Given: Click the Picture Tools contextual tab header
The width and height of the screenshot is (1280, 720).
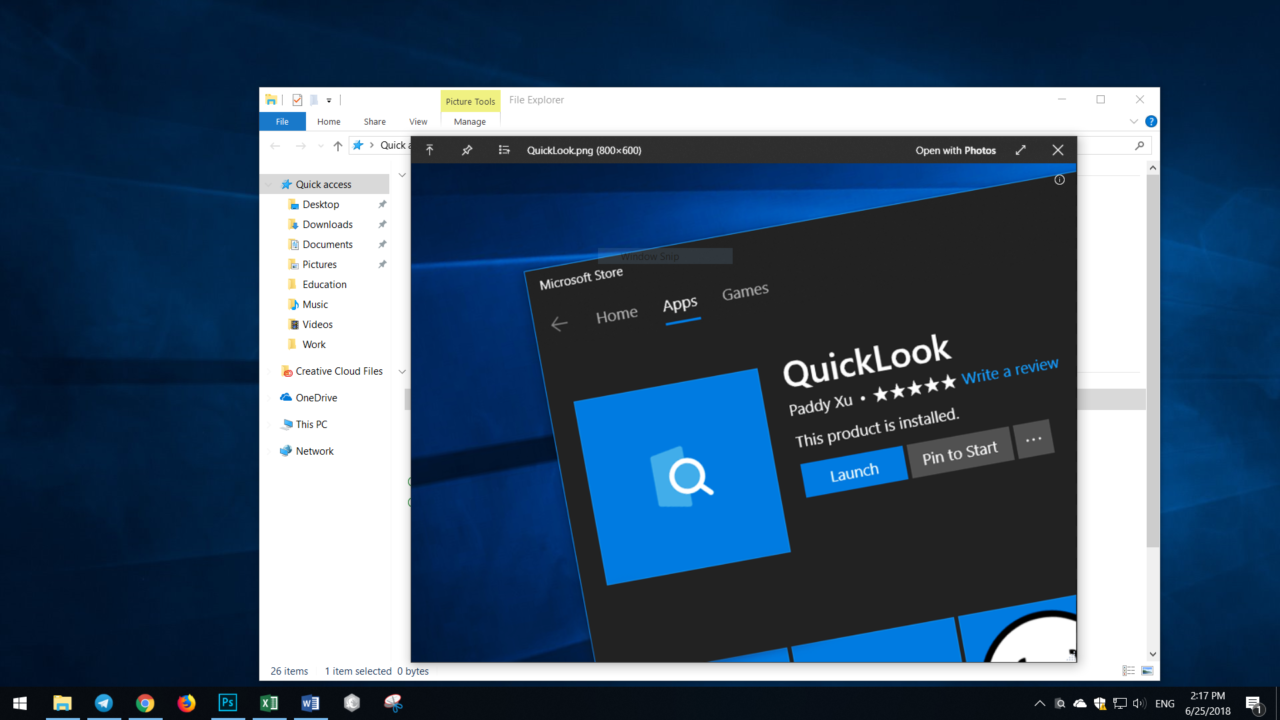Looking at the screenshot, I should coord(470,101).
